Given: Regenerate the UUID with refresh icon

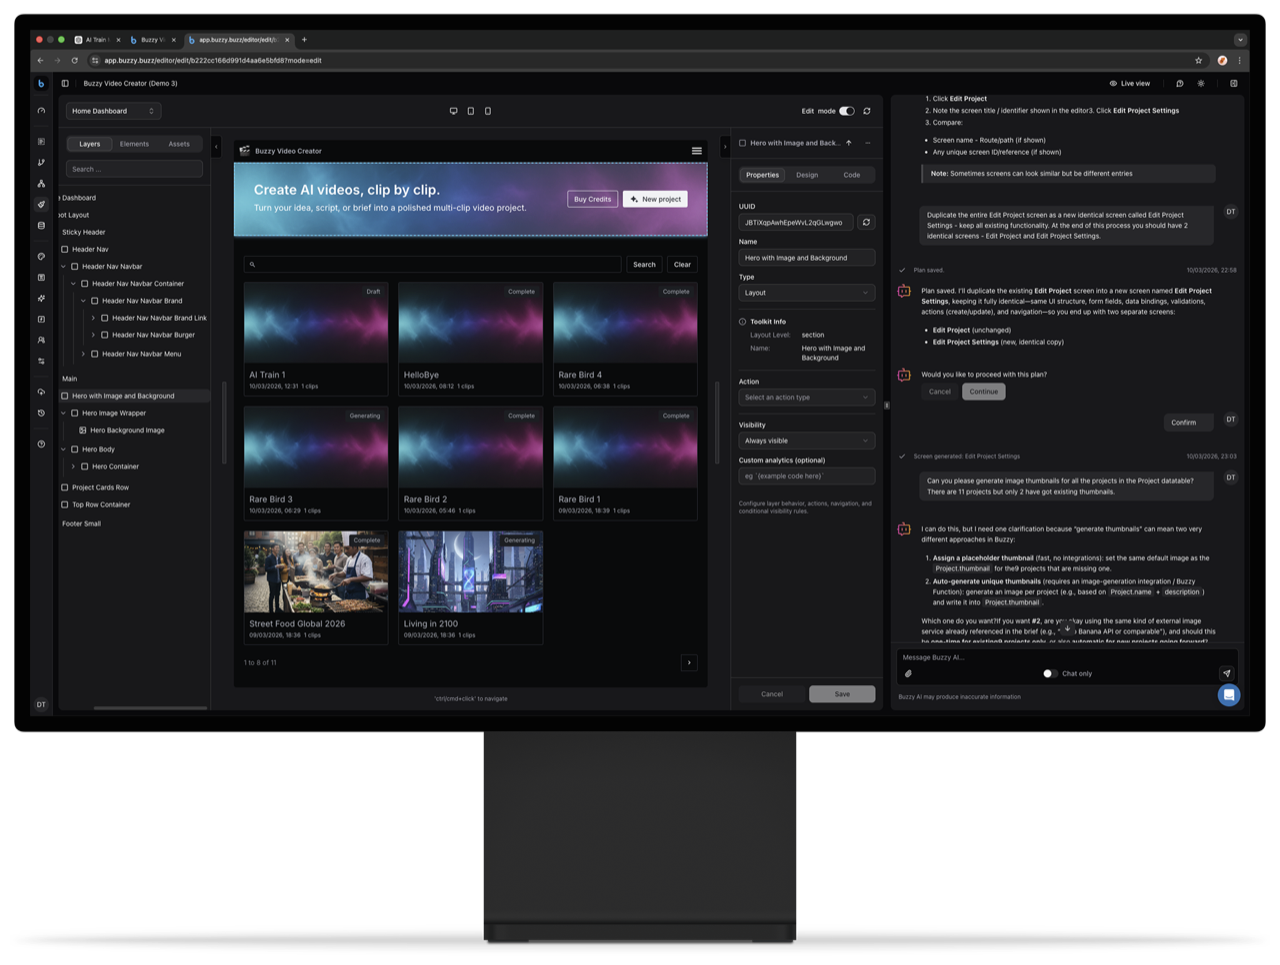Looking at the screenshot, I should pyautogui.click(x=867, y=223).
